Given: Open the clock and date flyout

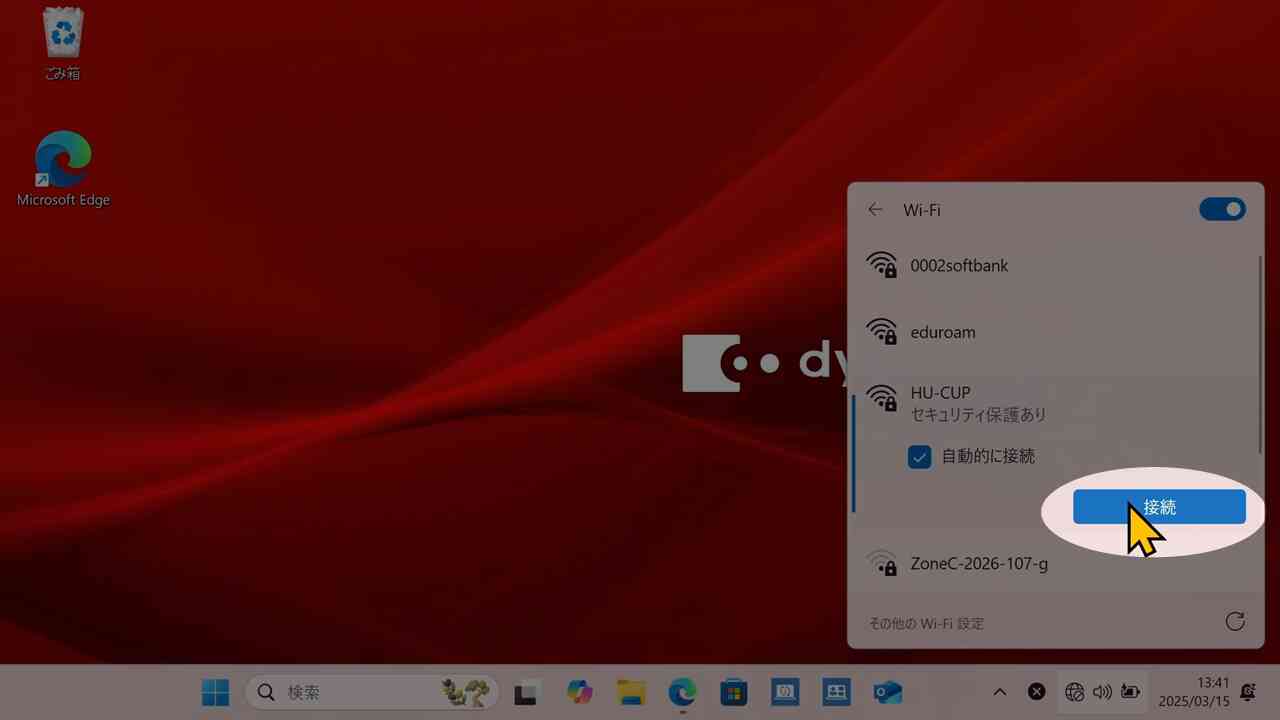Looking at the screenshot, I should coord(1194,692).
